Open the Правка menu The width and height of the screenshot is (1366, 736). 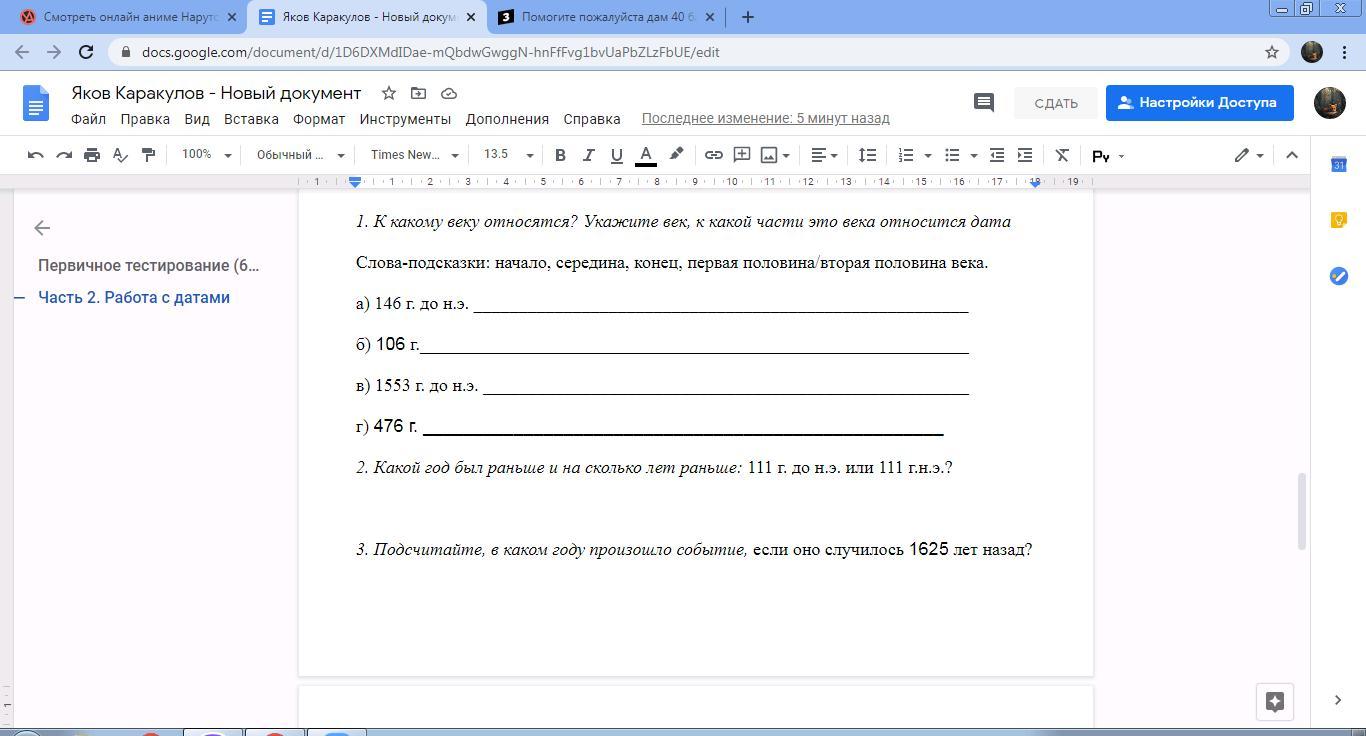pyautogui.click(x=145, y=119)
